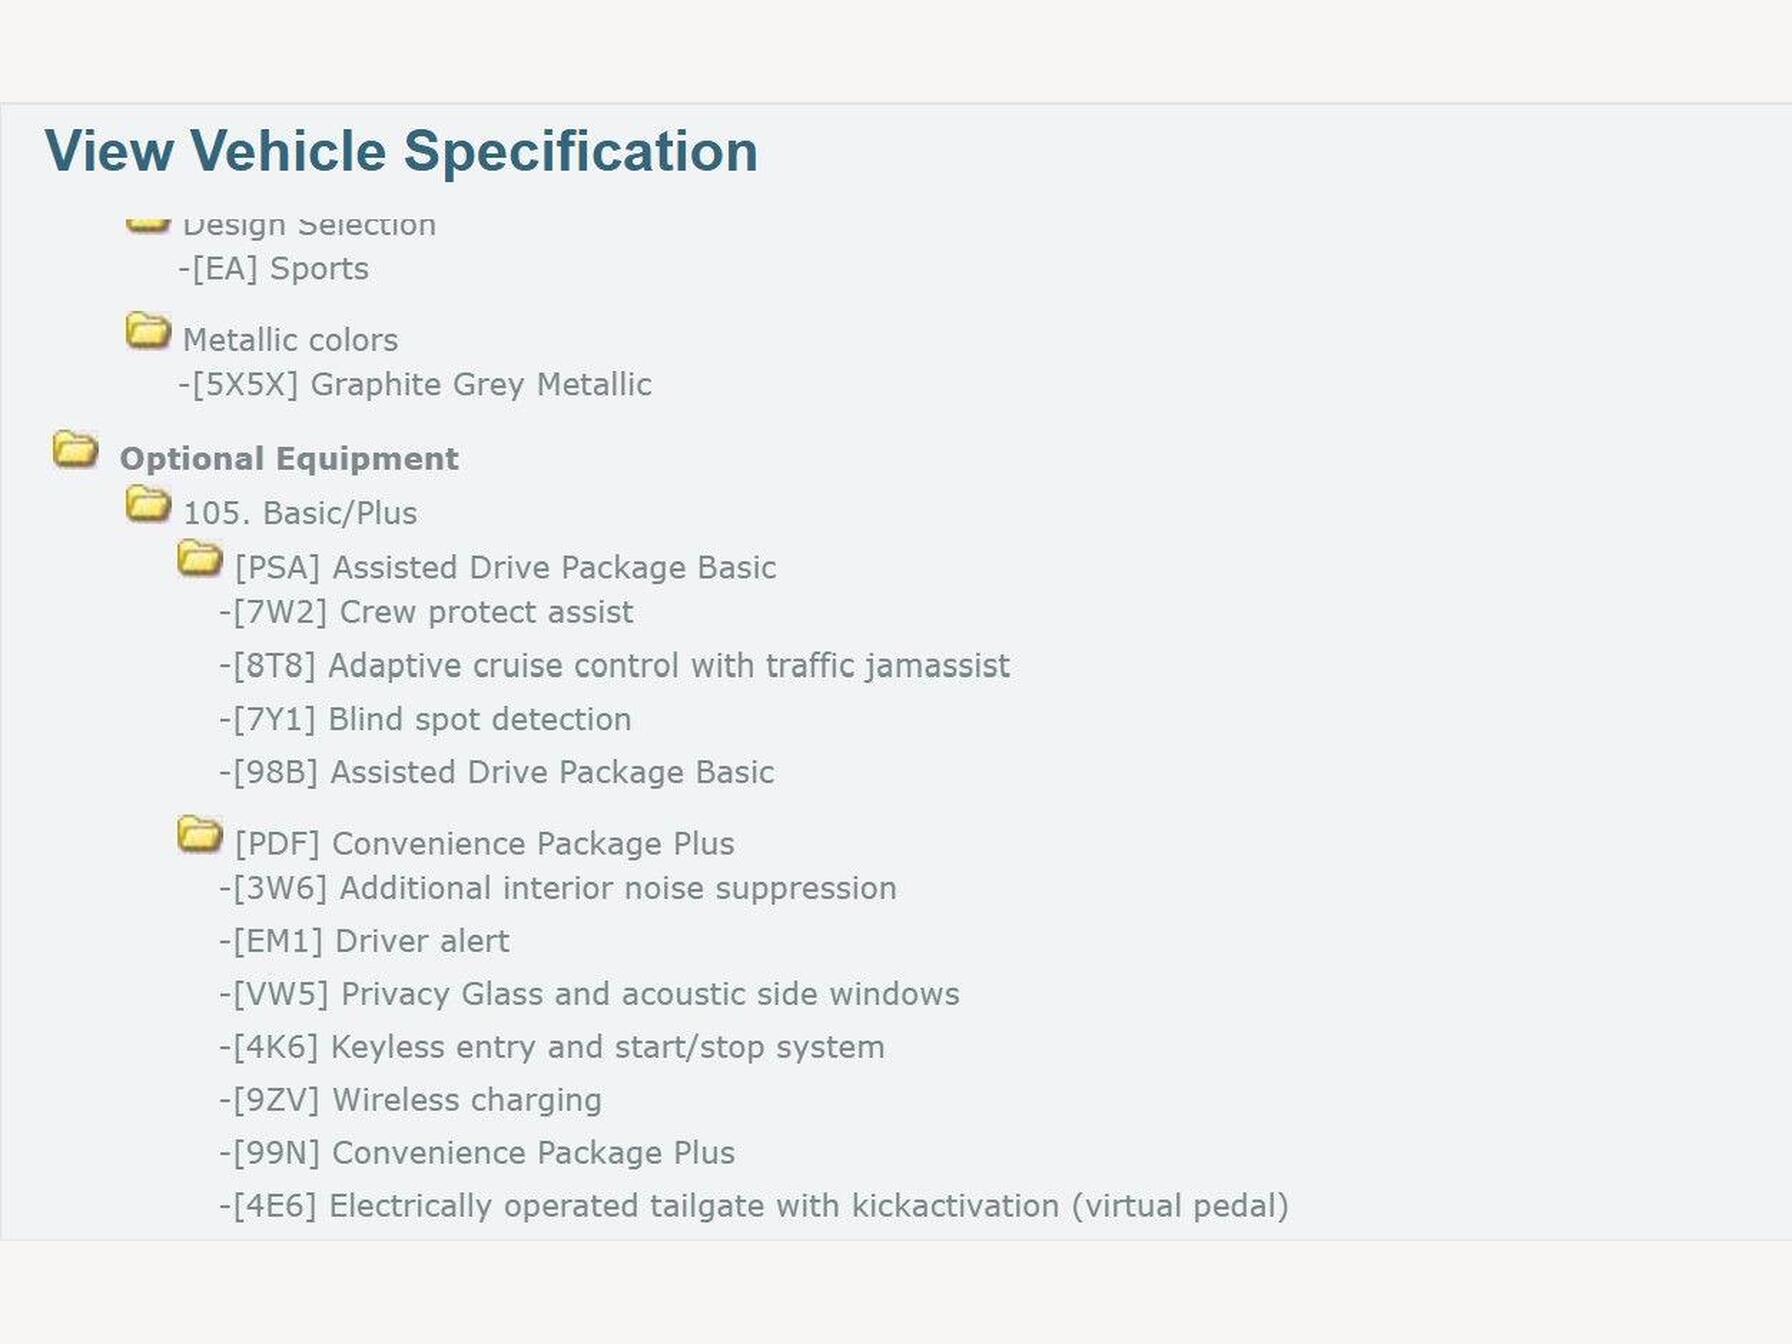The height and width of the screenshot is (1344, 1792).
Task: Select the Metallic colors label
Action: (290, 340)
